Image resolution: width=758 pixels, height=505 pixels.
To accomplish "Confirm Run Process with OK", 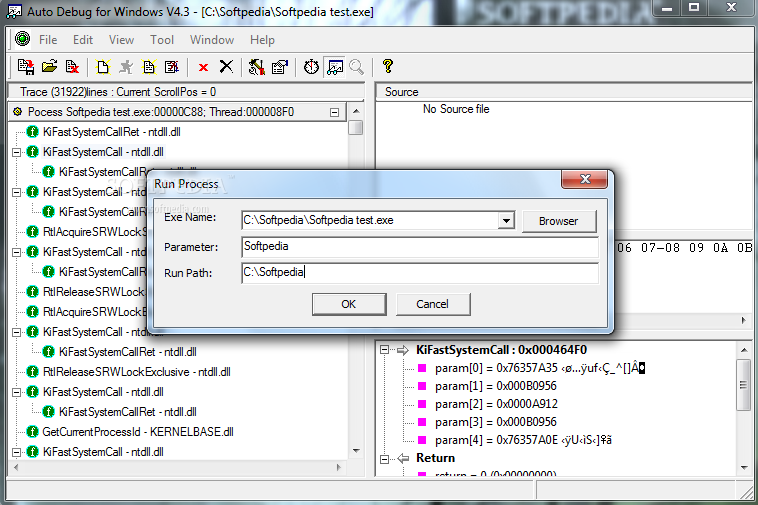I will click(x=349, y=304).
